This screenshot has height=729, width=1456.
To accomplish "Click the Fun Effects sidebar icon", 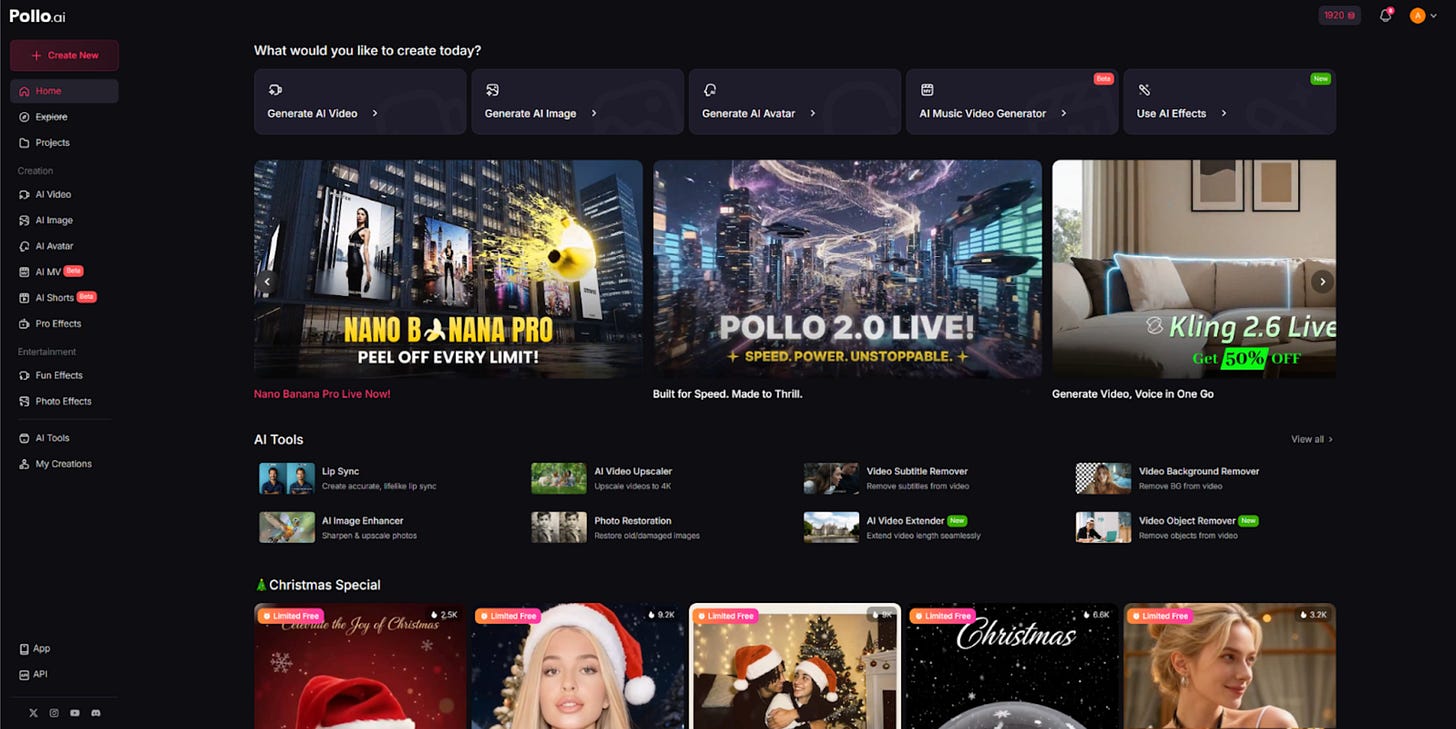I will pyautogui.click(x=25, y=375).
